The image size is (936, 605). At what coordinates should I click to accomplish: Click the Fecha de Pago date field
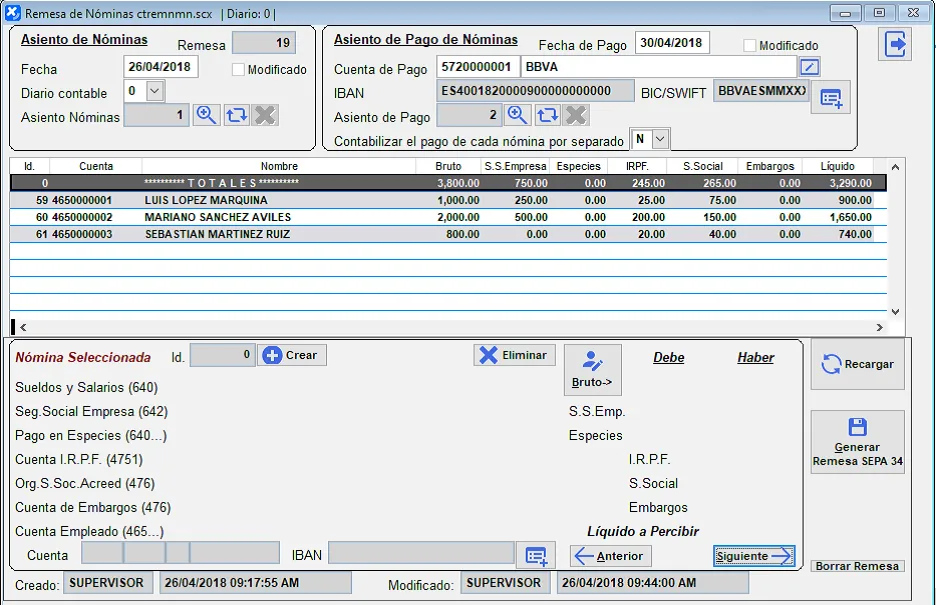click(671, 43)
